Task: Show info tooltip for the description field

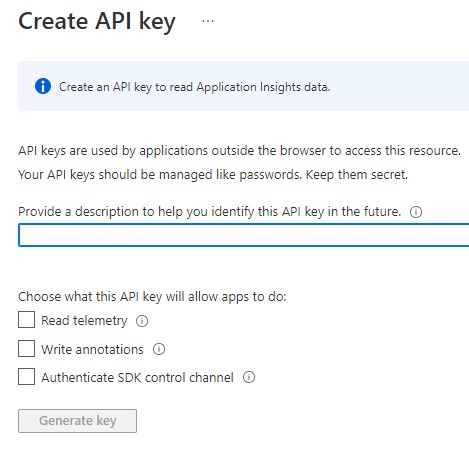Action: (x=416, y=212)
